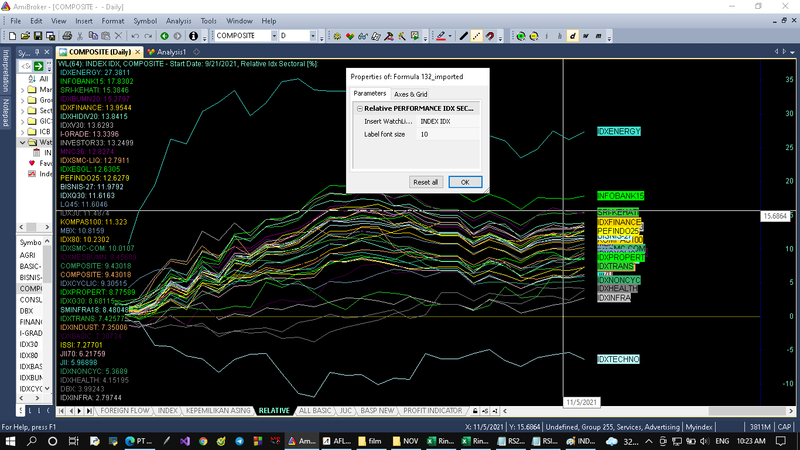
Task: Expand the Sectors folder in symbol tree
Action: tap(22, 111)
